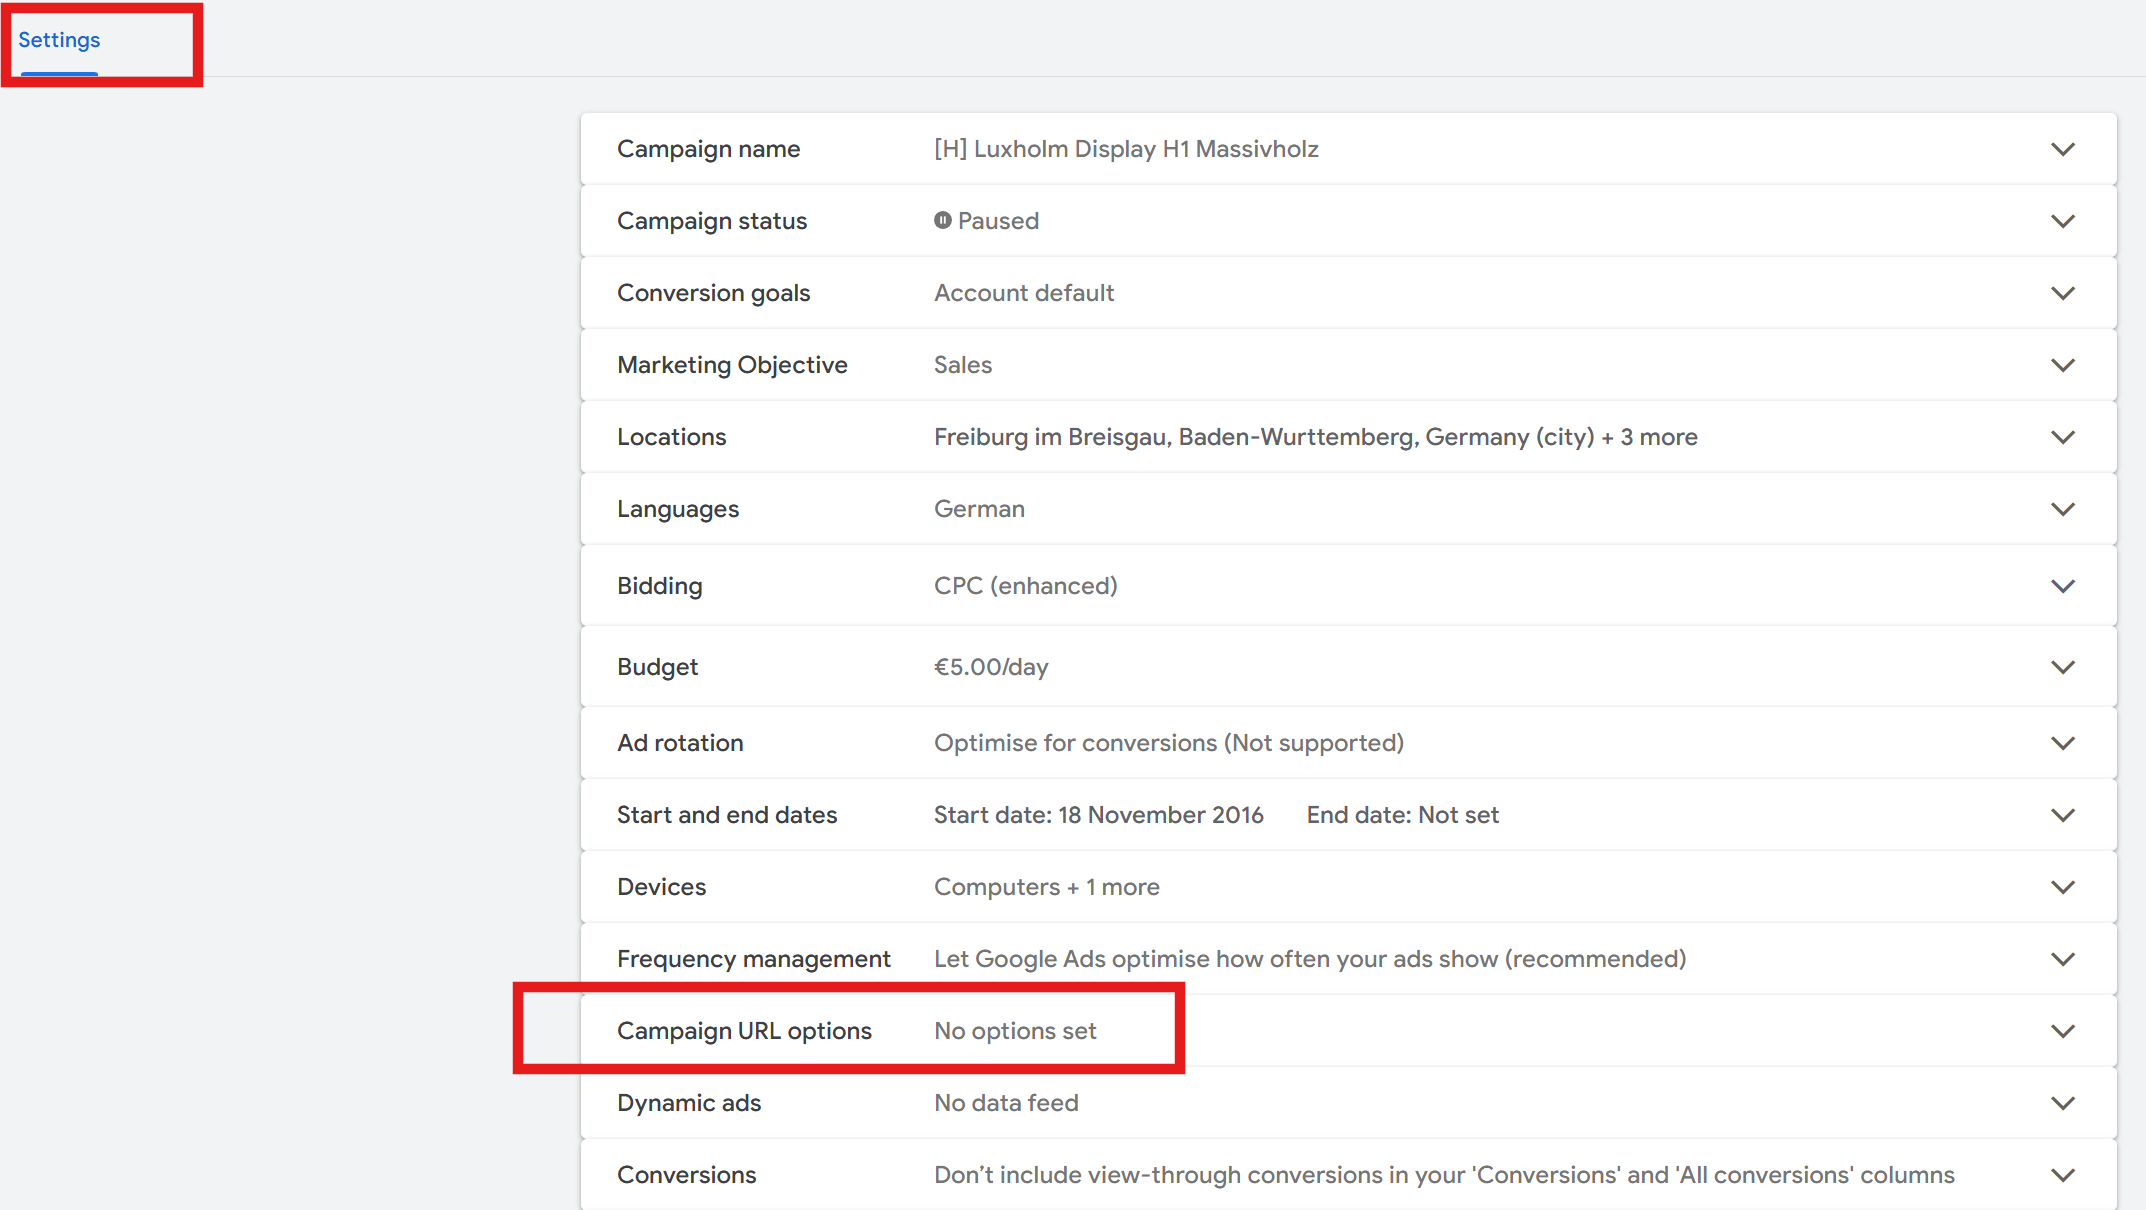
Task: Expand Campaign URL options
Action: point(2062,1030)
